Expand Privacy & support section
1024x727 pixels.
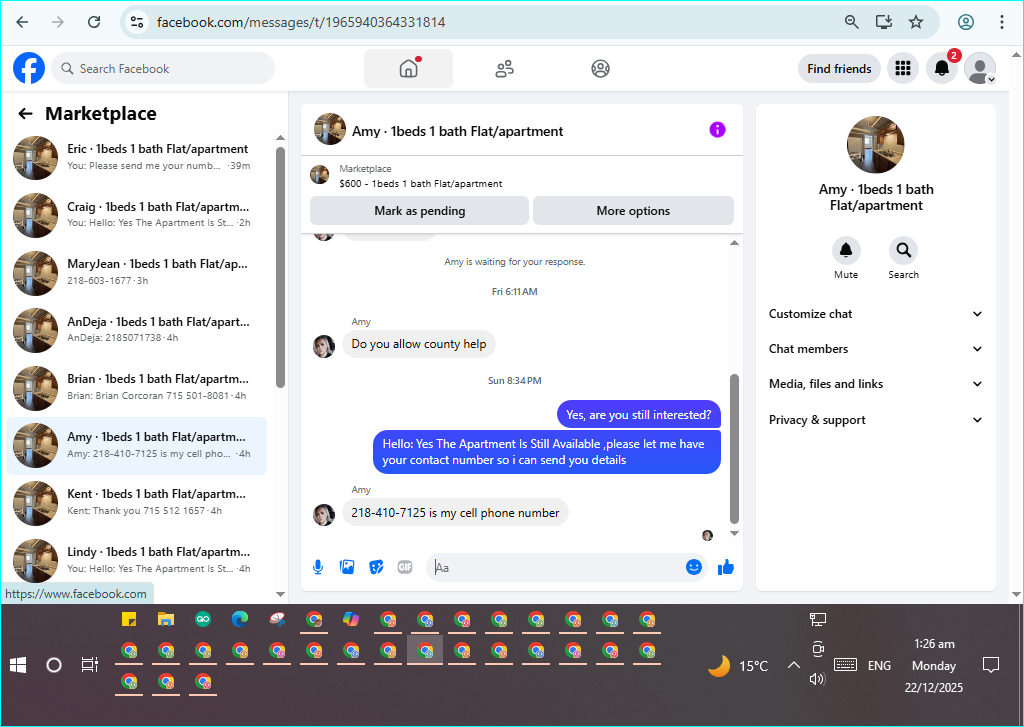point(875,420)
